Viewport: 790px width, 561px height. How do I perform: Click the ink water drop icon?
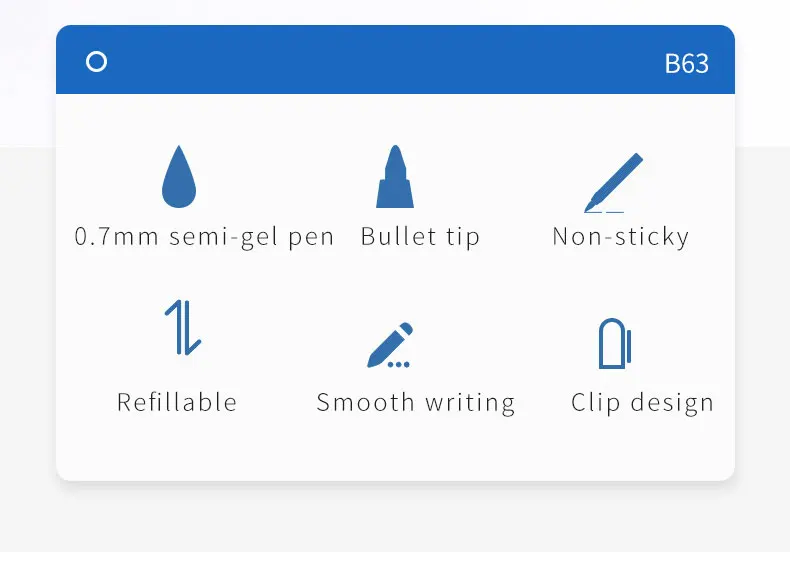tap(179, 176)
